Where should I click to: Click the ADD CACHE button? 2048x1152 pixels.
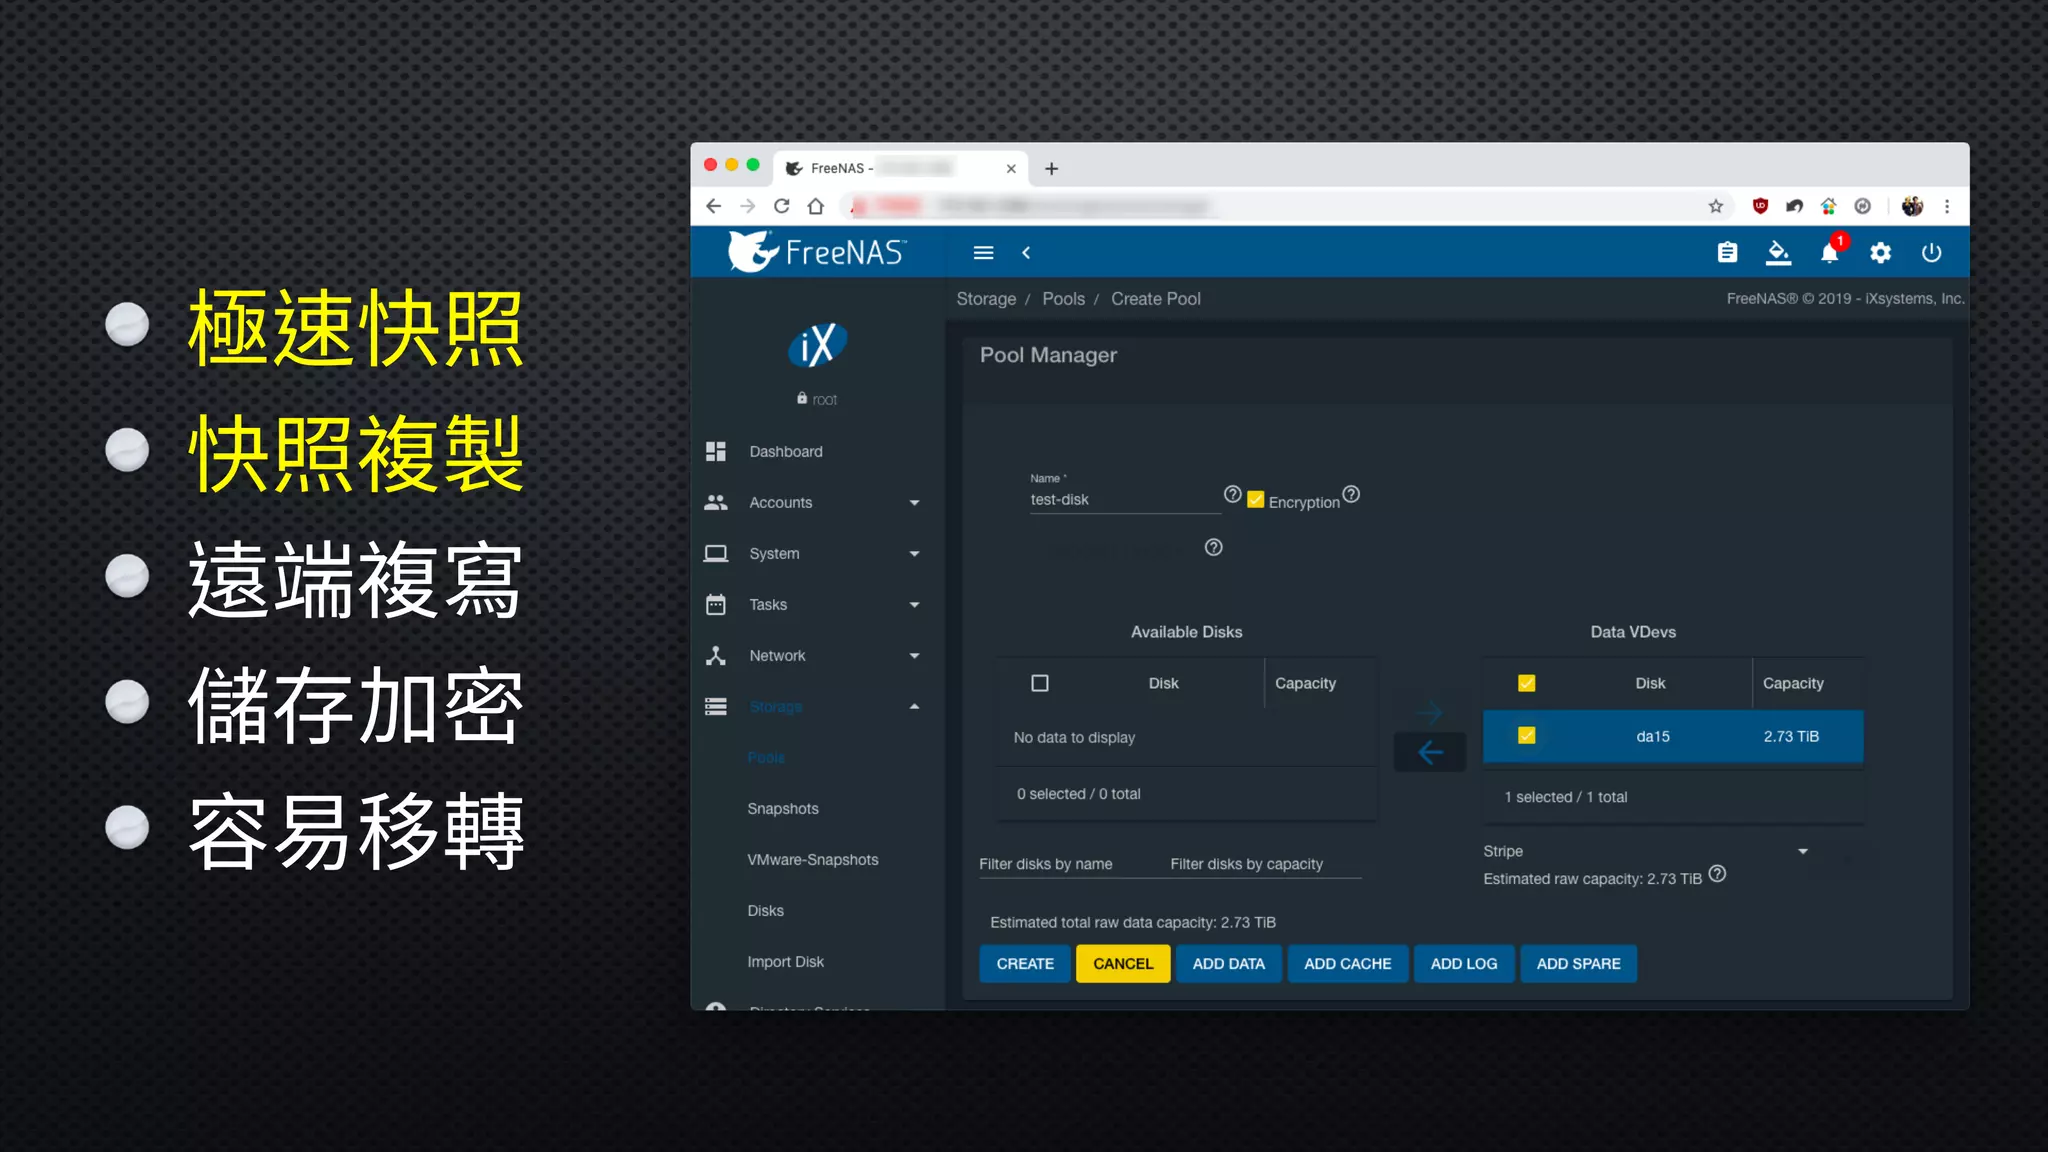coord(1347,964)
